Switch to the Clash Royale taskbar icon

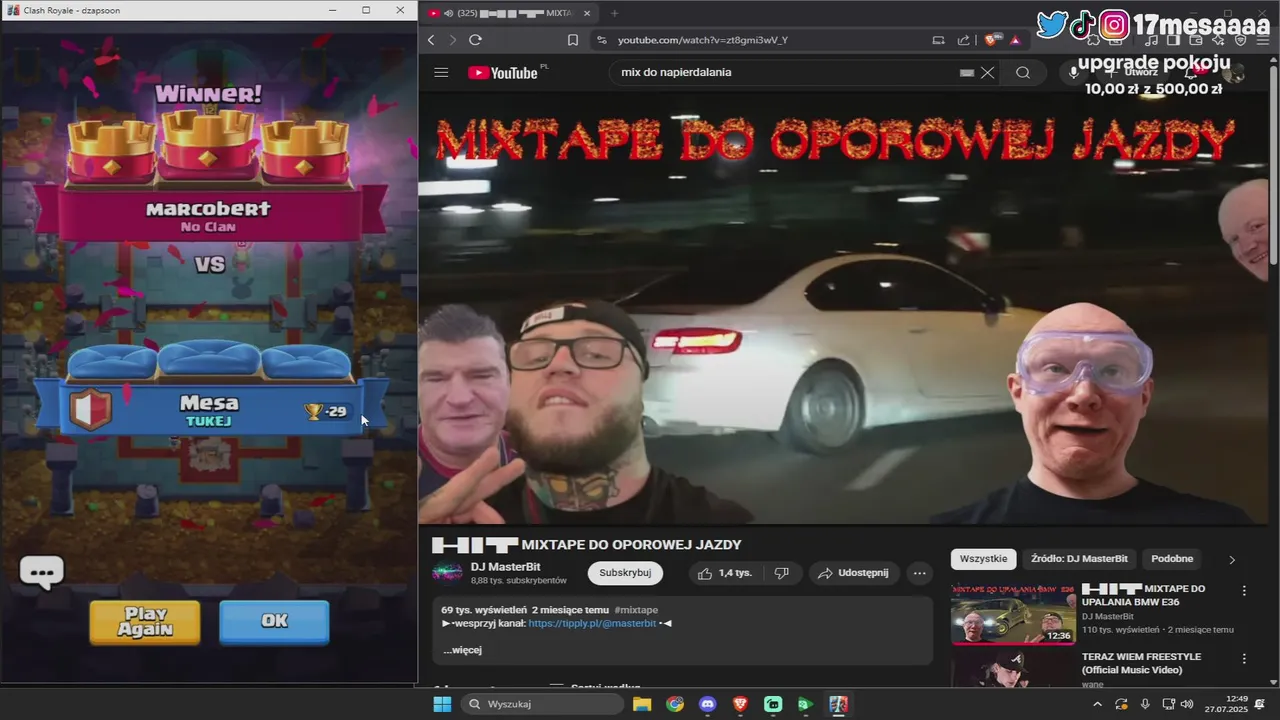click(x=839, y=704)
